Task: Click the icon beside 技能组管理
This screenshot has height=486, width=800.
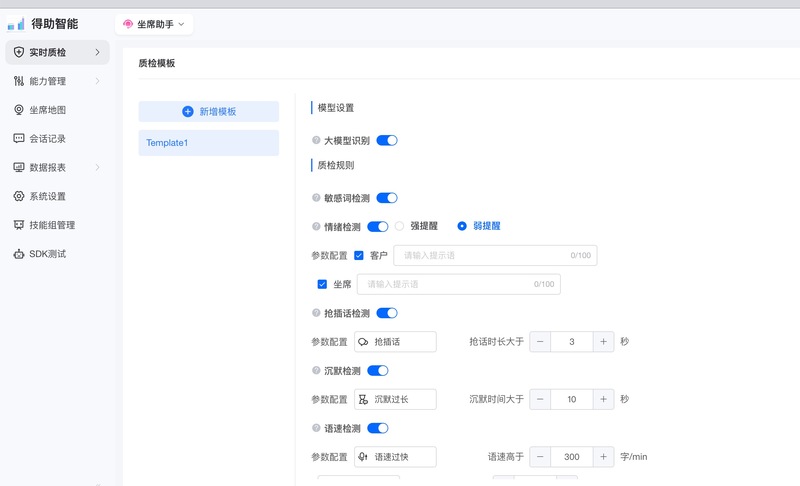Action: 19,225
